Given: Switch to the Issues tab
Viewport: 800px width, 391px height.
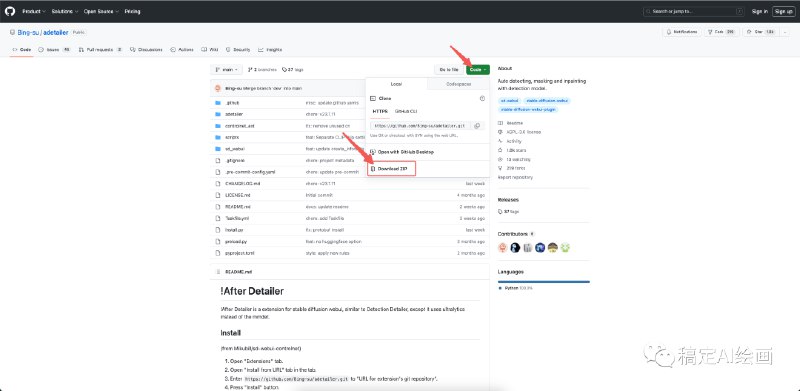Looking at the screenshot, I should coord(55,50).
